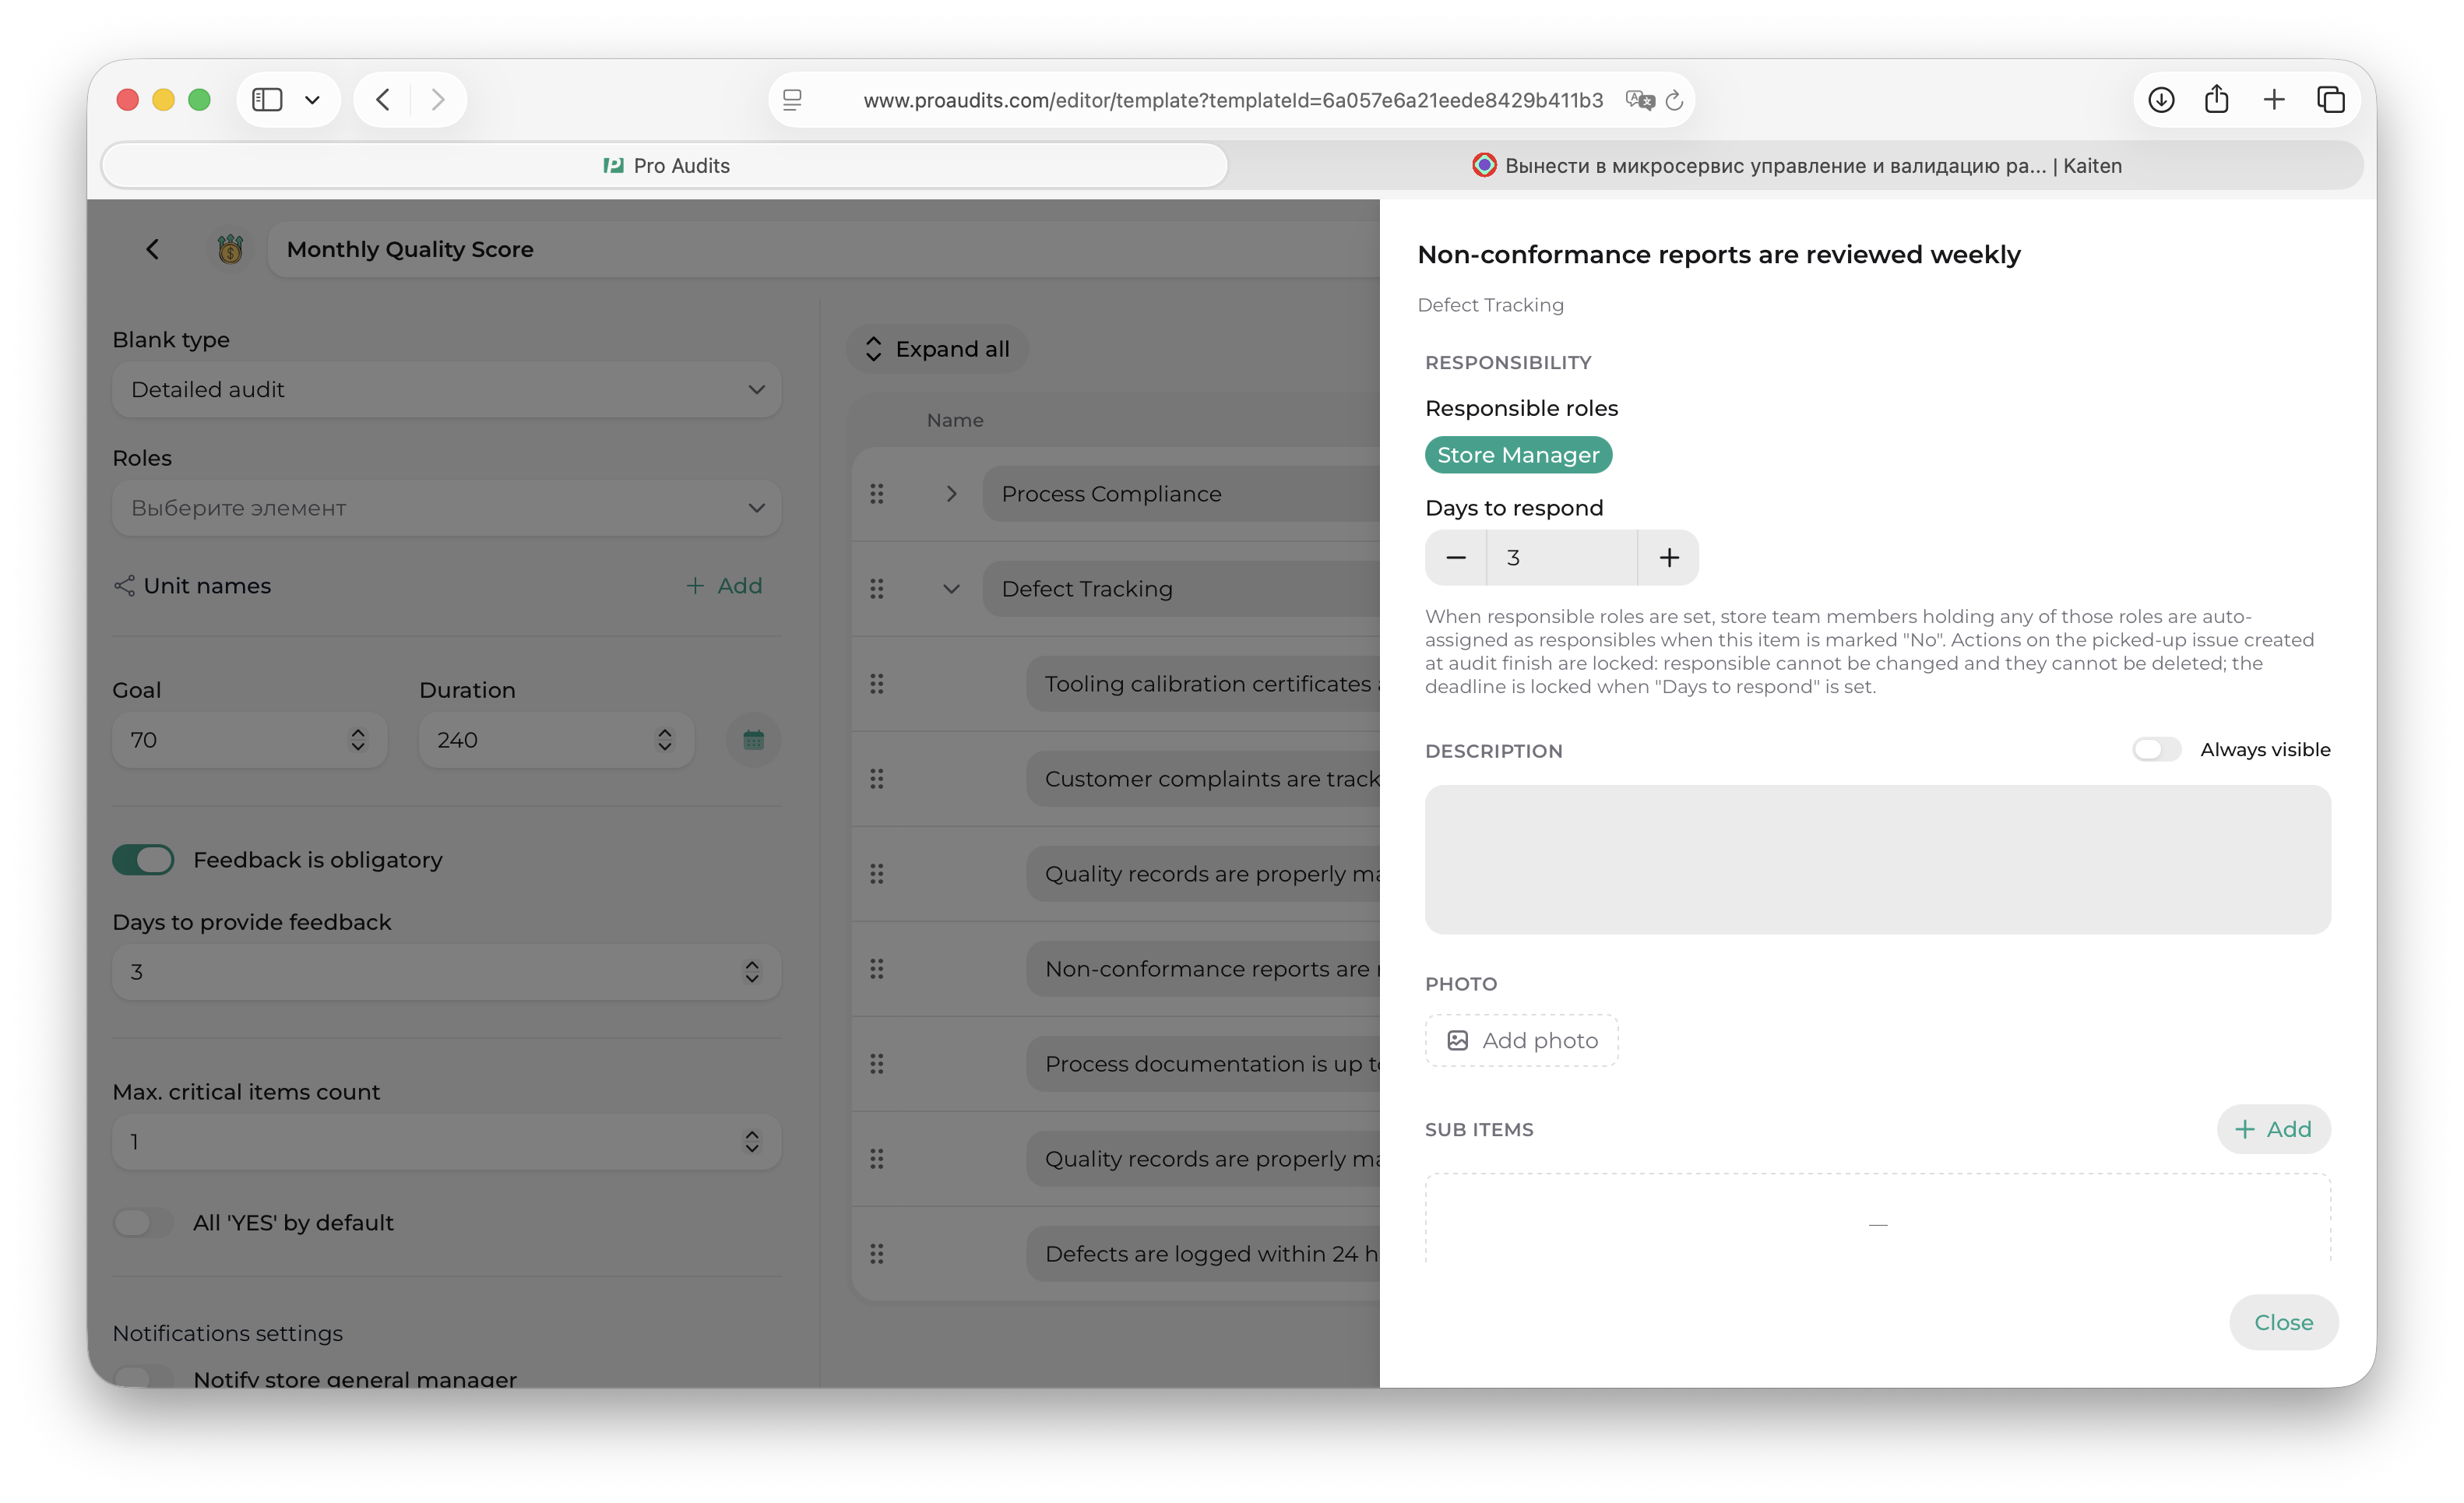Expand the Process Compliance section chevron

[951, 494]
